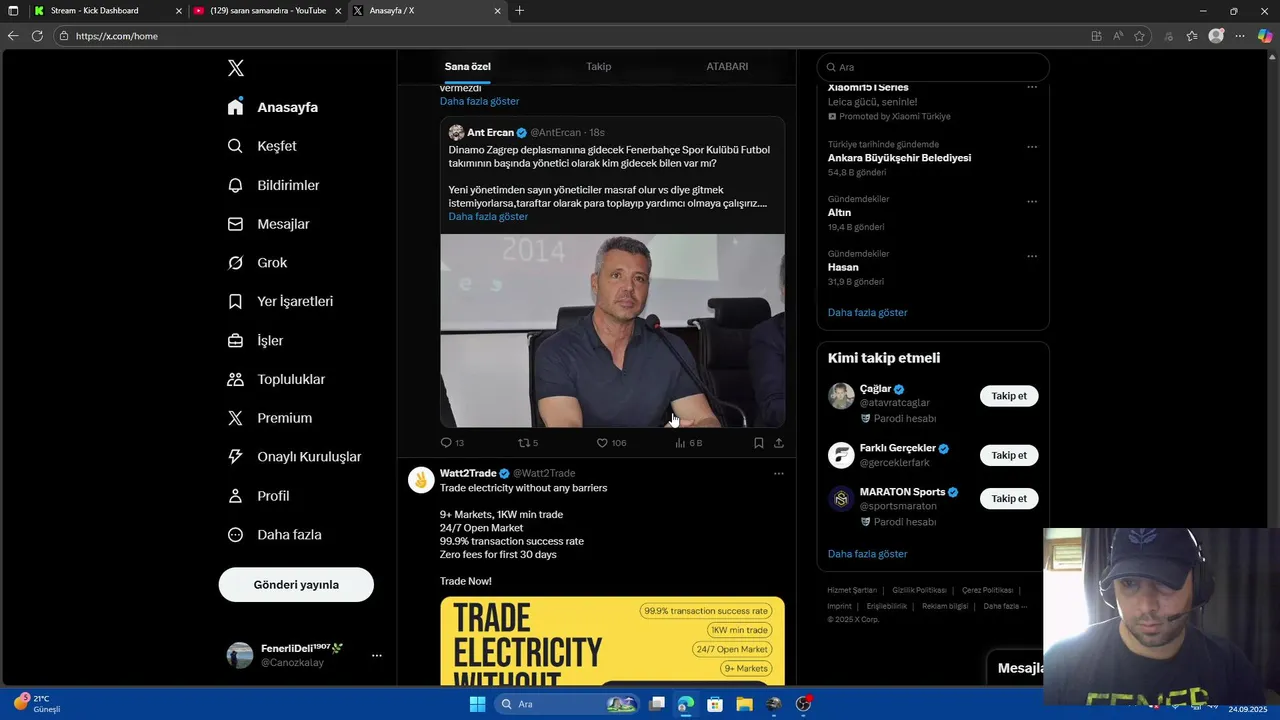1280x720 pixels.
Task: Open account menu dots next to FenerliDeli
Action: click(x=377, y=656)
